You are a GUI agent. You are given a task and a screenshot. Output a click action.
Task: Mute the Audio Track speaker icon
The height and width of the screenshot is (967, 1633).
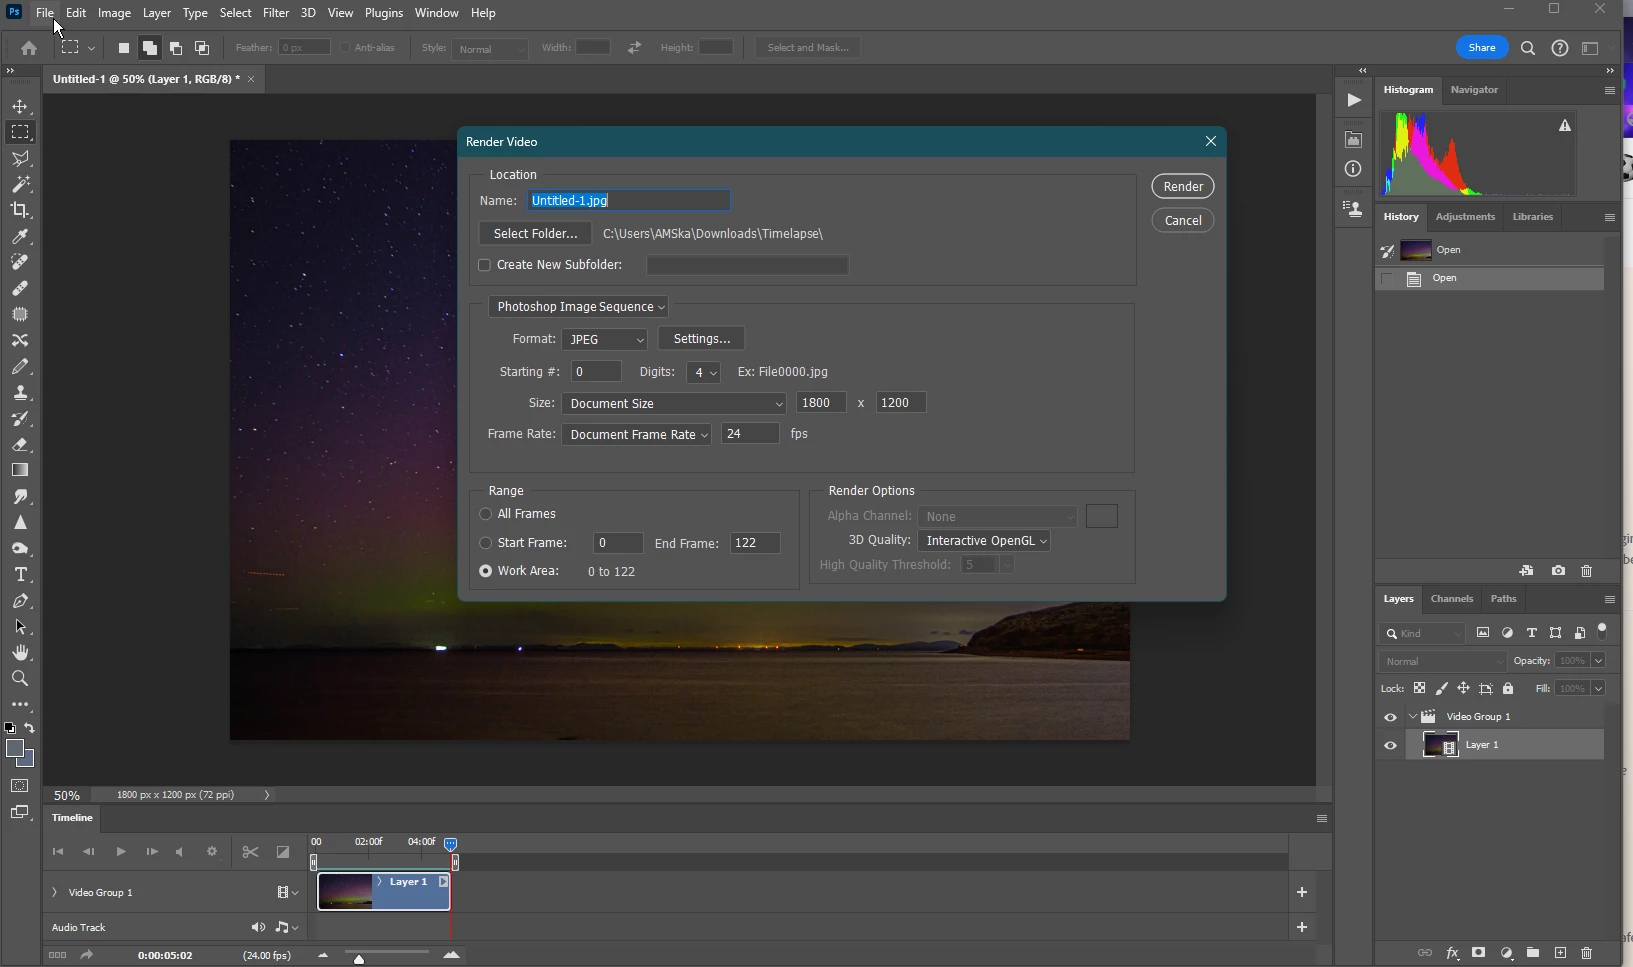pyautogui.click(x=258, y=927)
